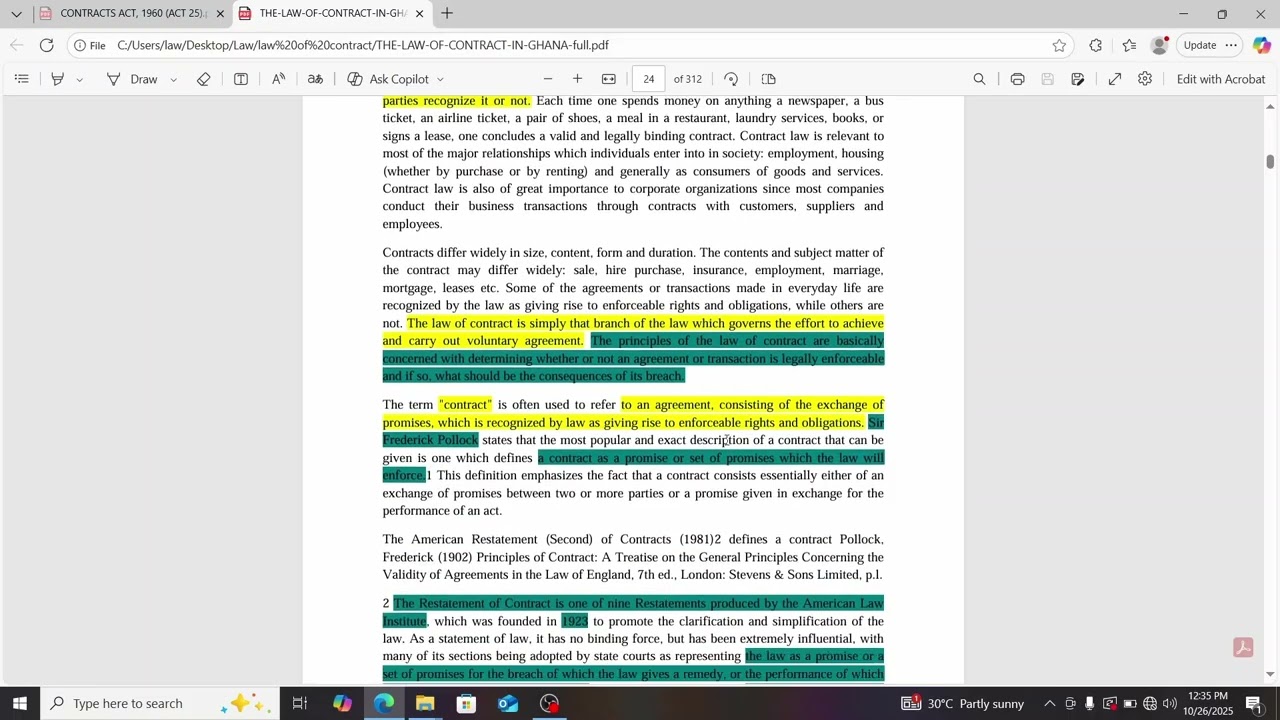The image size is (1280, 720).
Task: Select the Highlight tool
Action: click(x=57, y=79)
